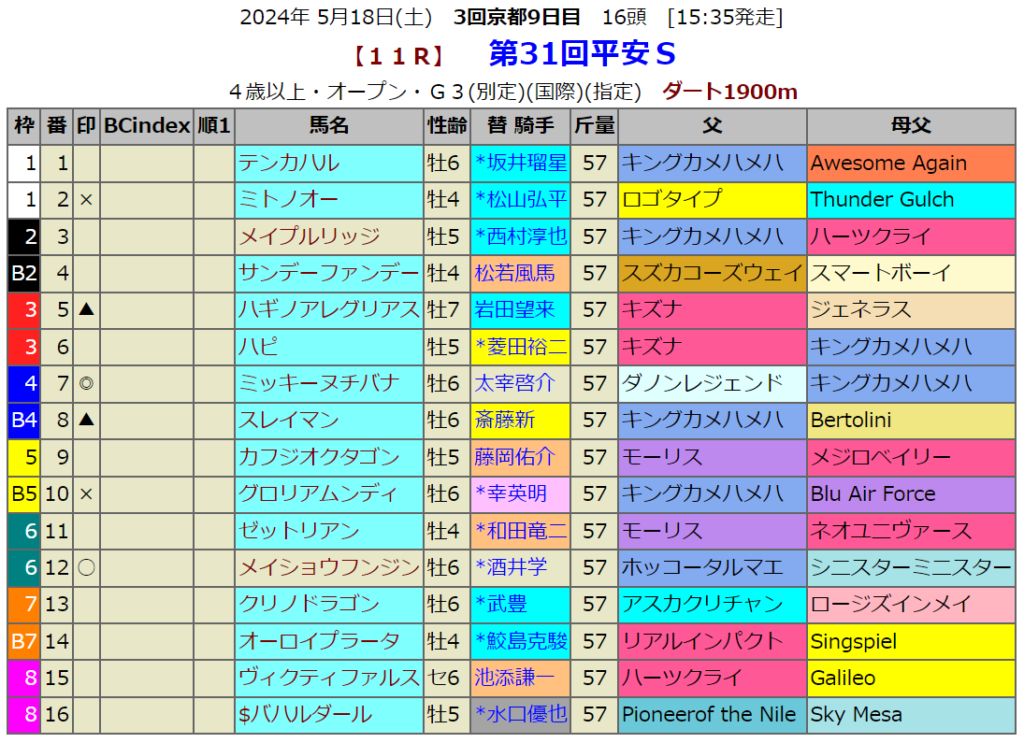
Task: Click orange frame 7 cell for クリノドラゴン
Action: pos(25,604)
